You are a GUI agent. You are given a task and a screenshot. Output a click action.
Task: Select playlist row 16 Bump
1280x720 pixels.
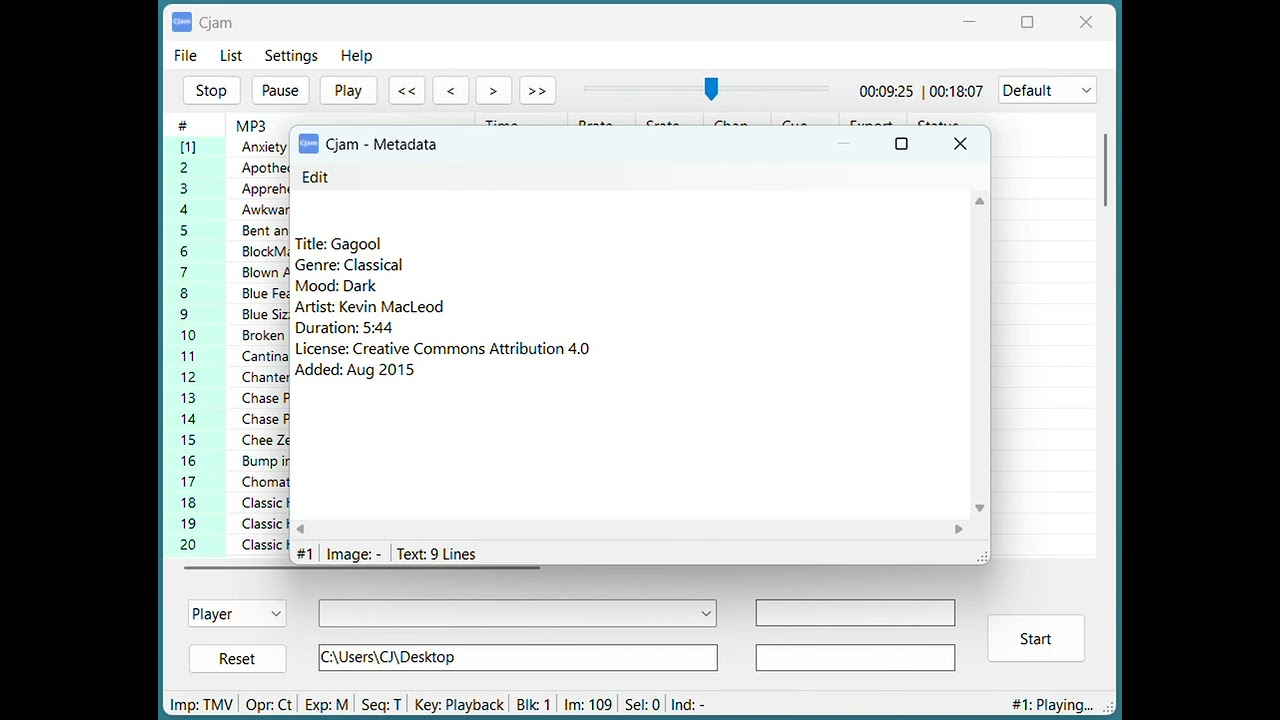229,462
